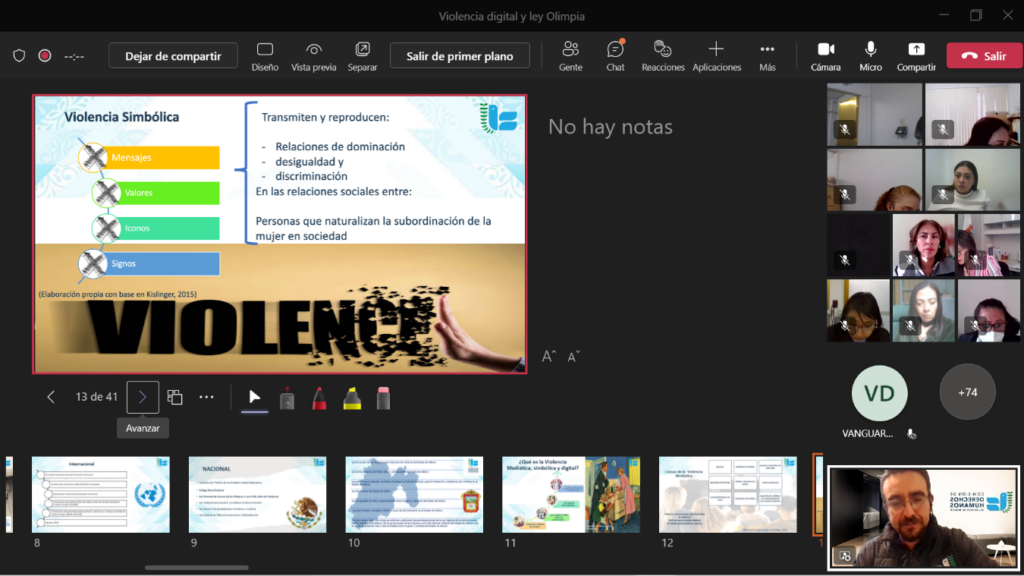Viewport: 1024px width, 576px height.
Task: Toggle the Cámara on or off
Action: (x=825, y=56)
